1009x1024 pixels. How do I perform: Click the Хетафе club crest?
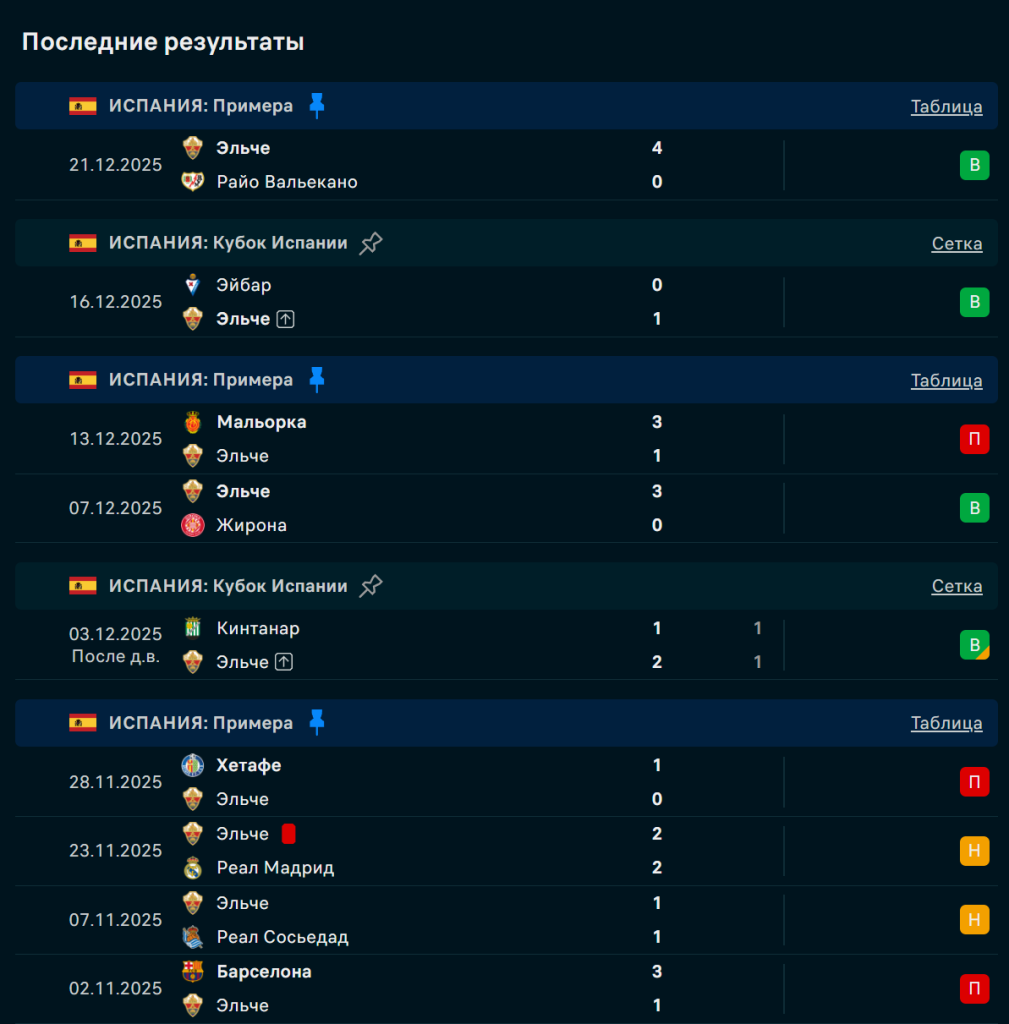(x=193, y=765)
